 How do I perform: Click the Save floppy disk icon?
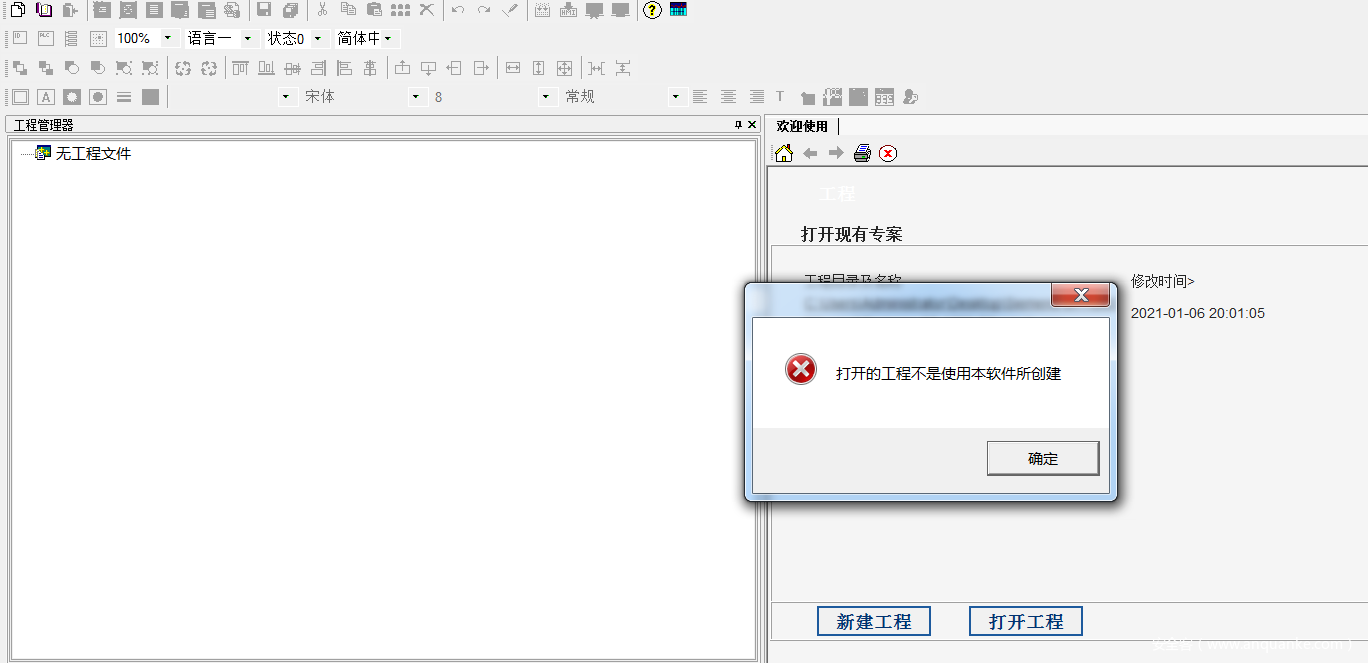pos(264,10)
